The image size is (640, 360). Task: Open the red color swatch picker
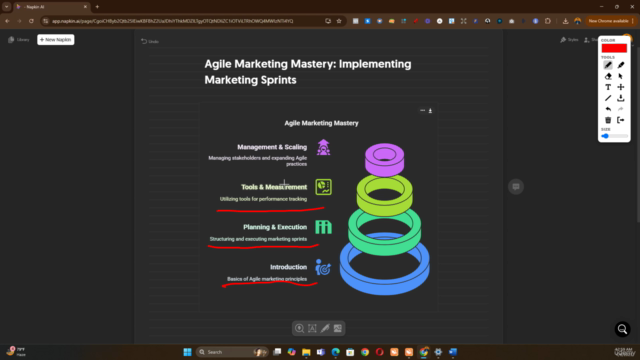point(614,48)
